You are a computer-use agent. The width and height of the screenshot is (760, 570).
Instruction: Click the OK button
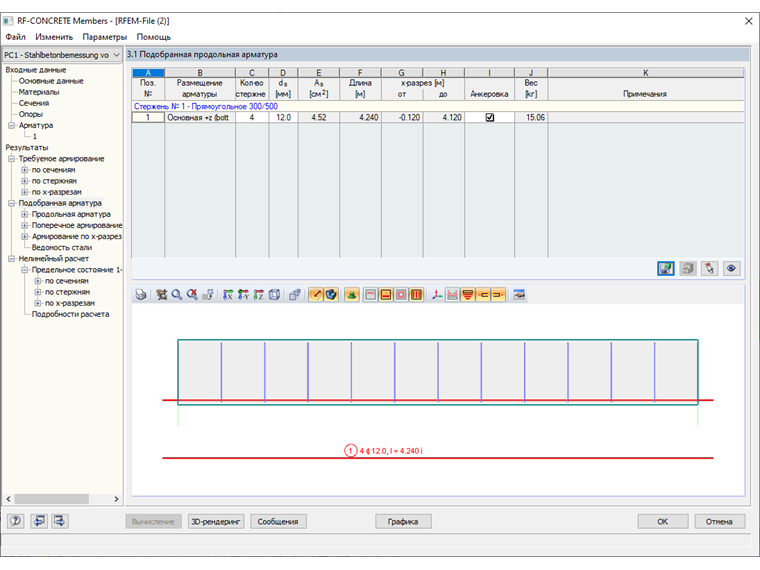tap(663, 522)
